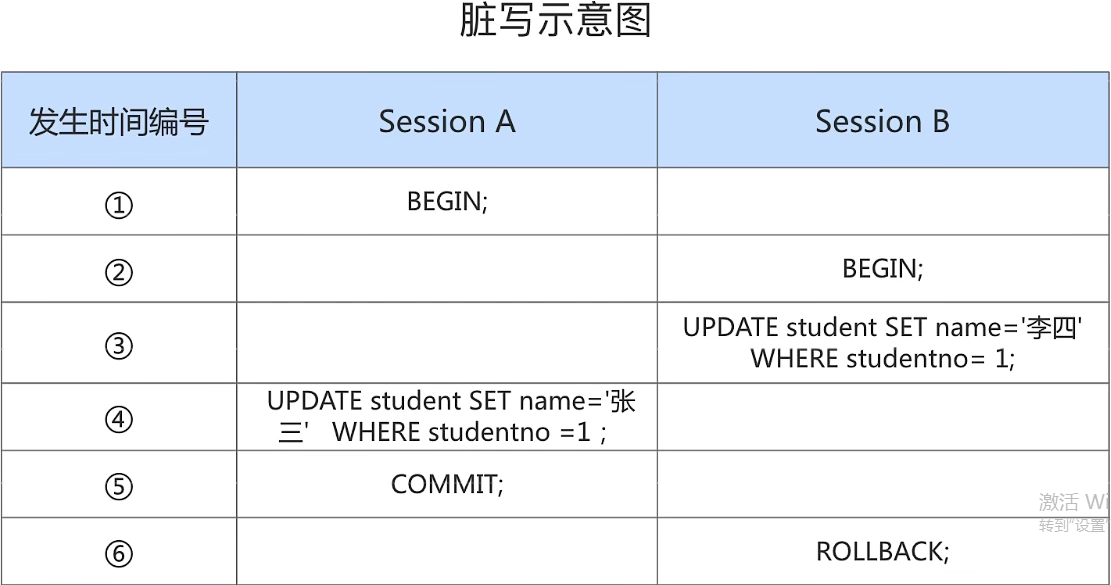Viewport: 1111px width, 585px height.
Task: Select the Session A column header
Action: point(447,120)
